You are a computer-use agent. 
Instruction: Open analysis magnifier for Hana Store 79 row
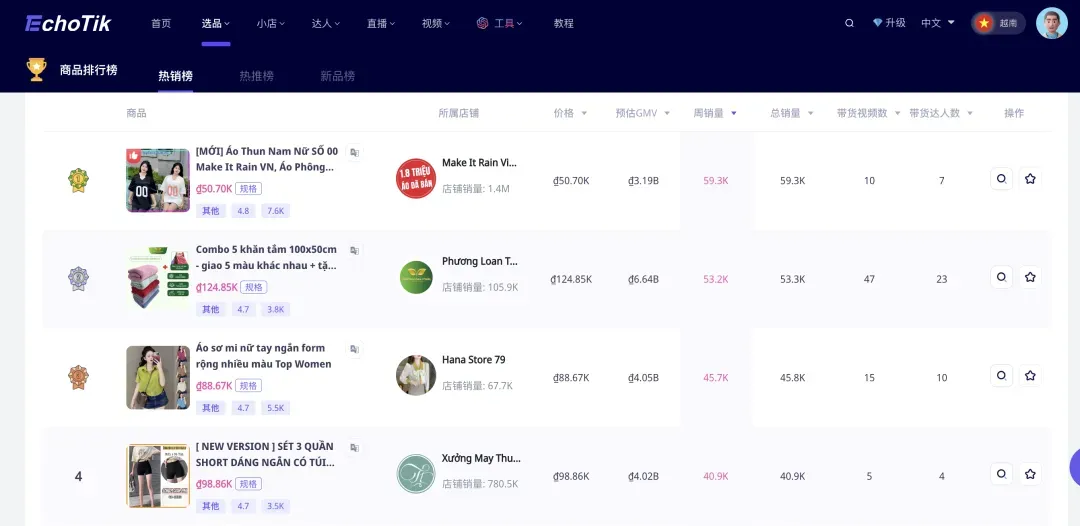click(x=1000, y=376)
